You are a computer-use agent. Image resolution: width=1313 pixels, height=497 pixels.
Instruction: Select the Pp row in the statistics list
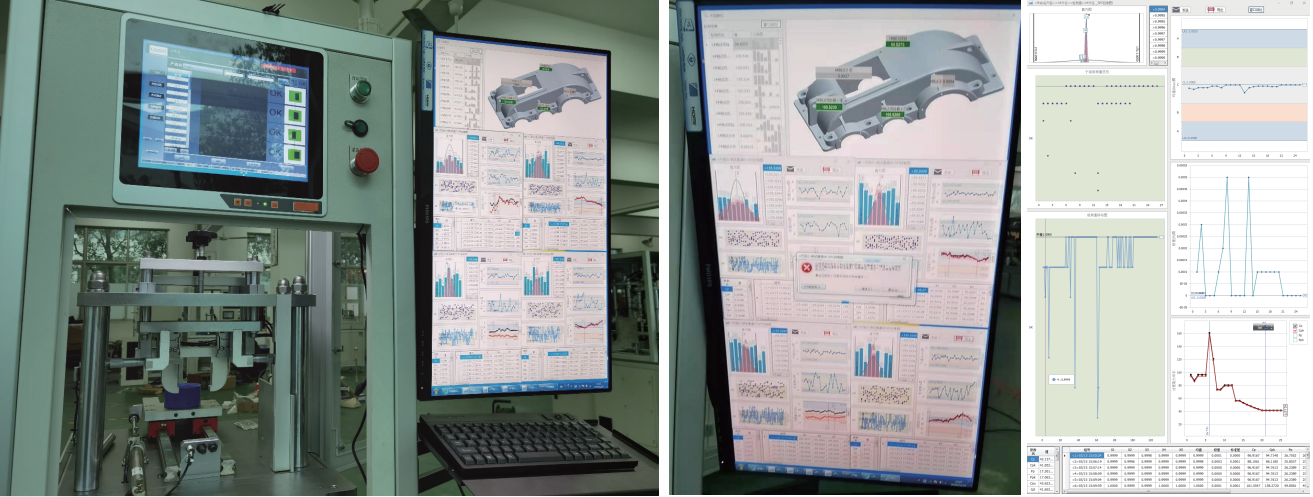click(x=1040, y=471)
